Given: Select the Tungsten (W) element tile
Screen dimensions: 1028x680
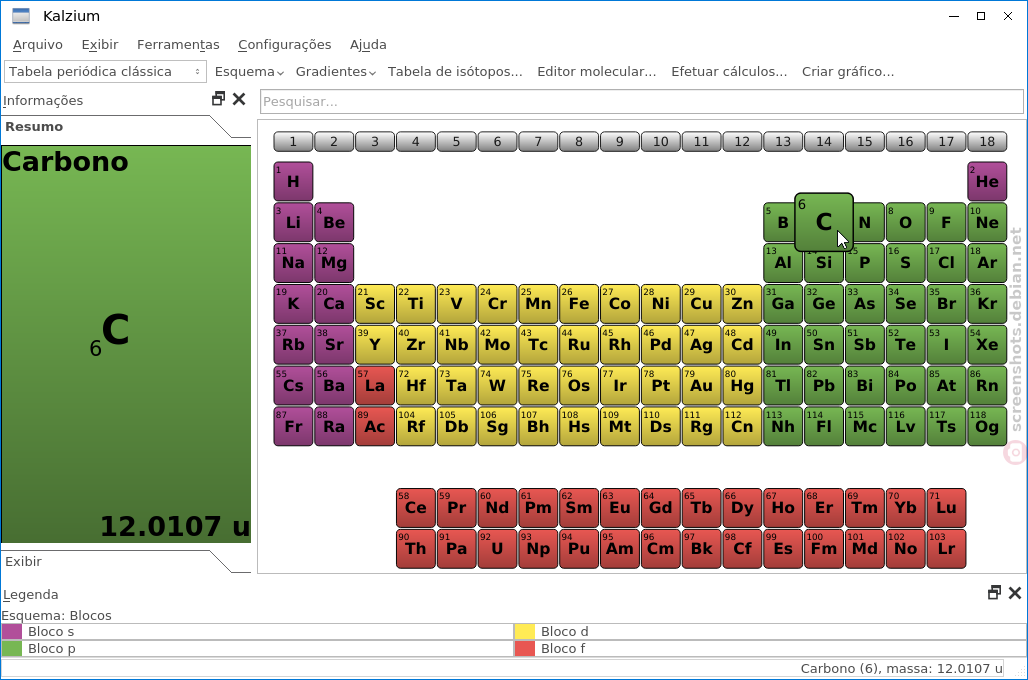Looking at the screenshot, I should click(x=497, y=386).
